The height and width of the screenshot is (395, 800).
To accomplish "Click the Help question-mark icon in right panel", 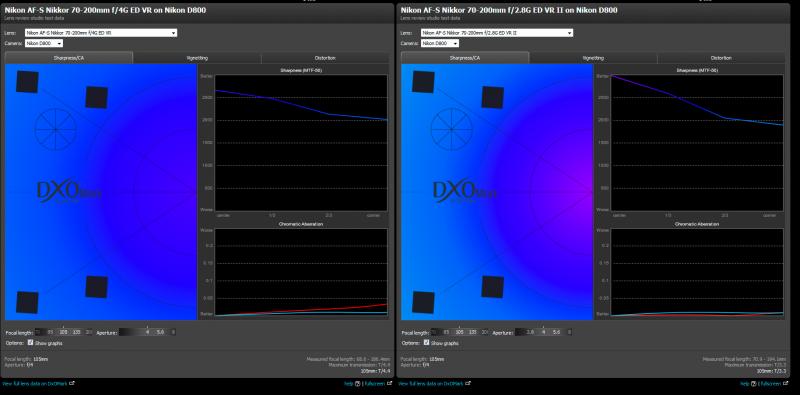I will pyautogui.click(x=754, y=383).
